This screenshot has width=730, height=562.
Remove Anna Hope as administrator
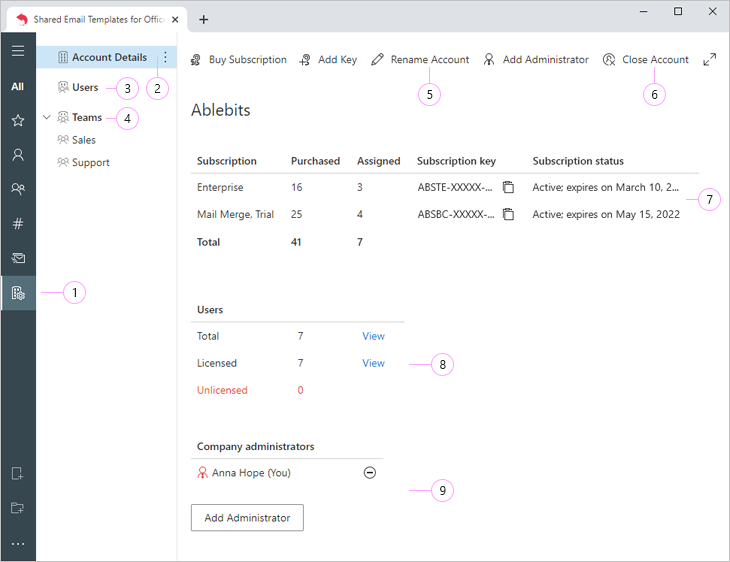point(370,473)
